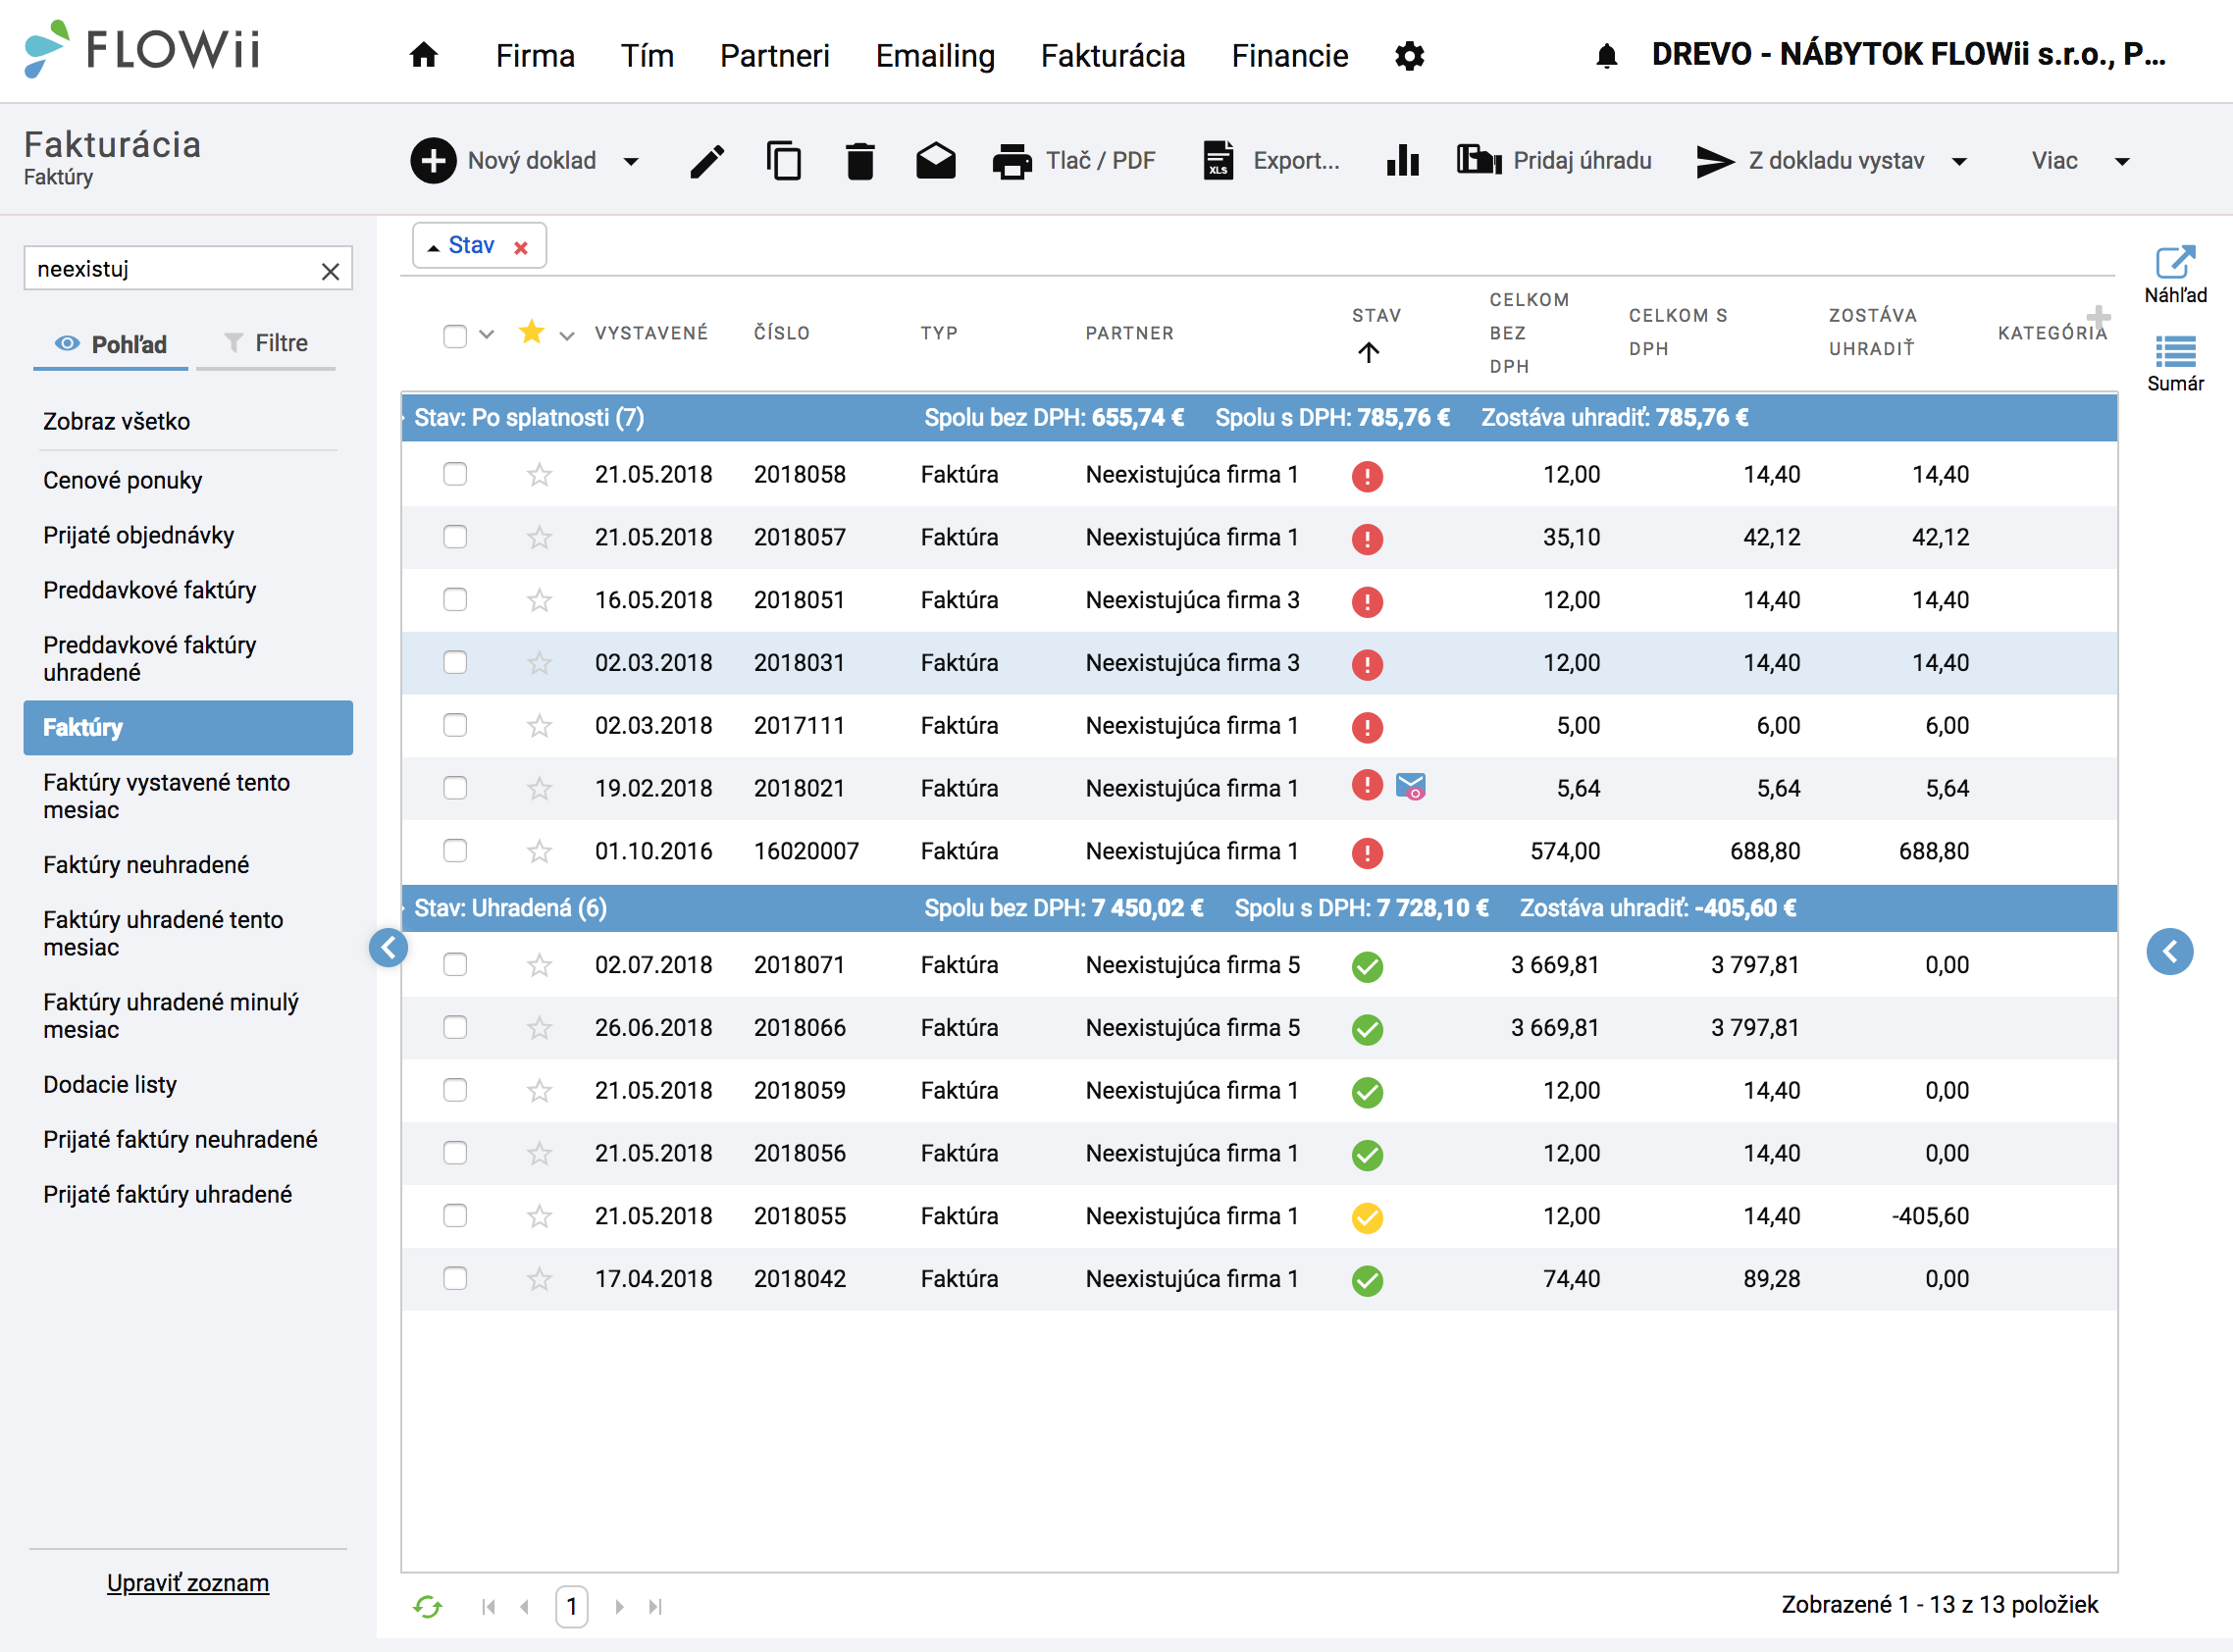Collapse the Po splatnosti group header
The width and height of the screenshot is (2233, 1652).
click(1259, 417)
